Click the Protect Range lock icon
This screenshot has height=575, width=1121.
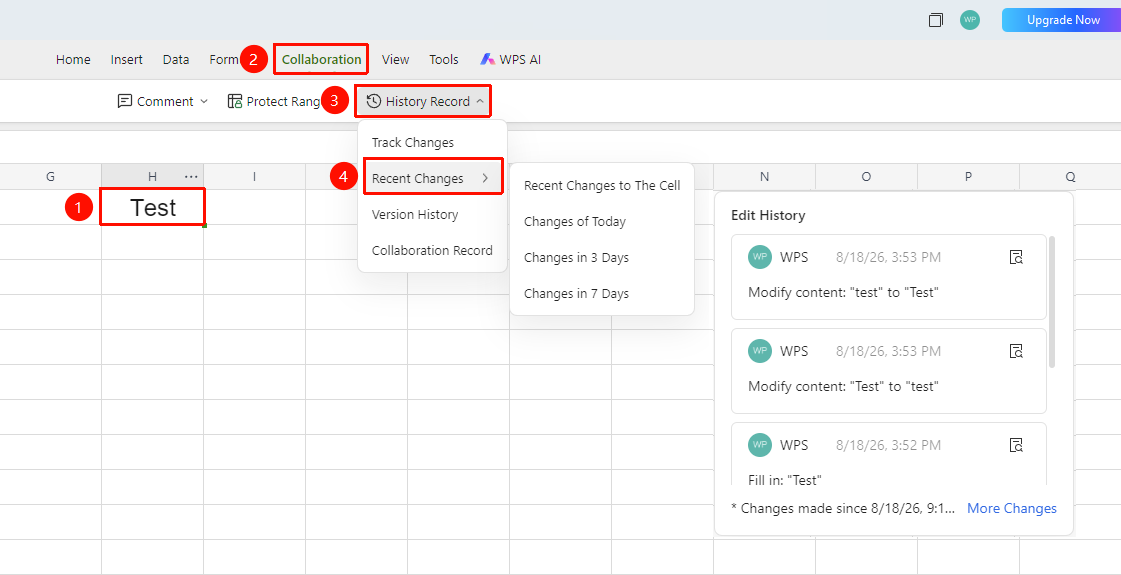tap(234, 101)
